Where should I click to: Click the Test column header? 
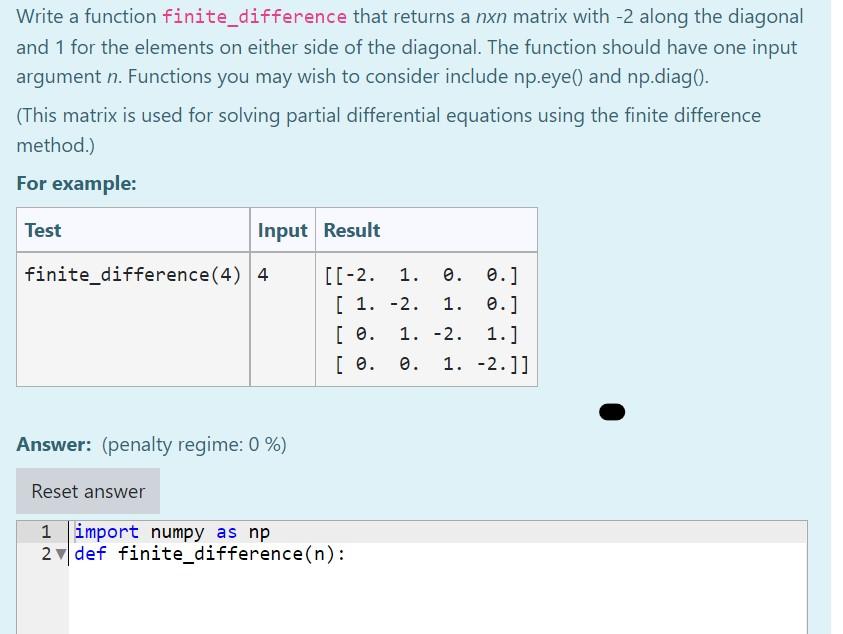pyautogui.click(x=41, y=230)
